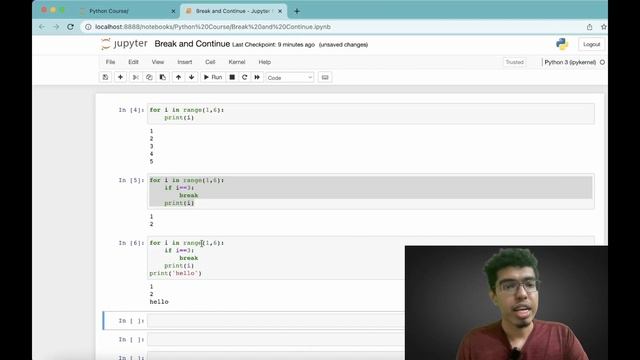The image size is (640, 360).
Task: Open the Insert menu
Action: (x=184, y=62)
